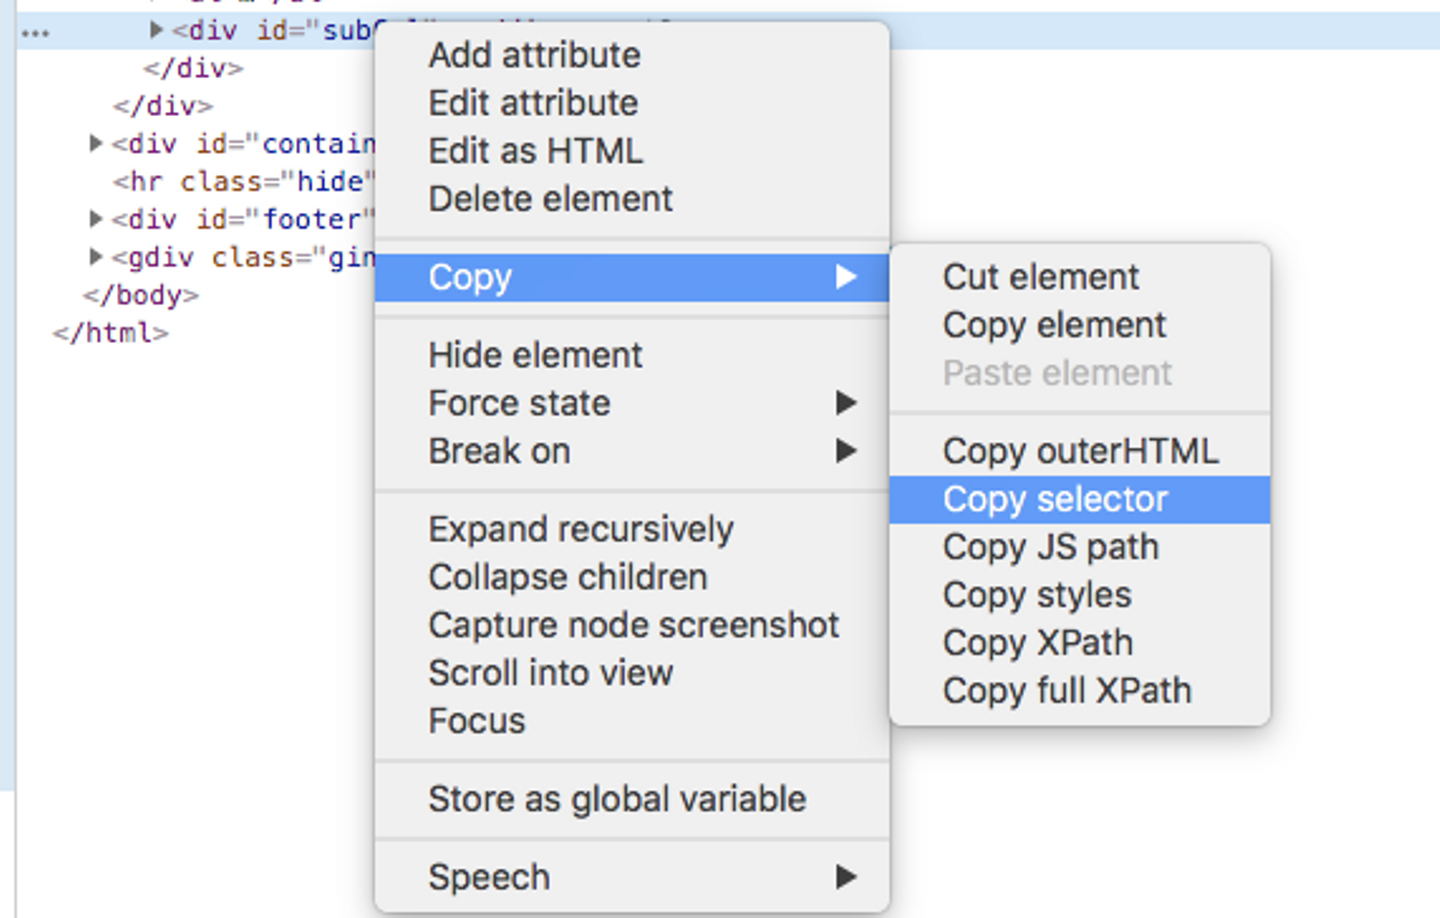This screenshot has height=918, width=1440.
Task: Click Capture node screenshot
Action: 633,625
